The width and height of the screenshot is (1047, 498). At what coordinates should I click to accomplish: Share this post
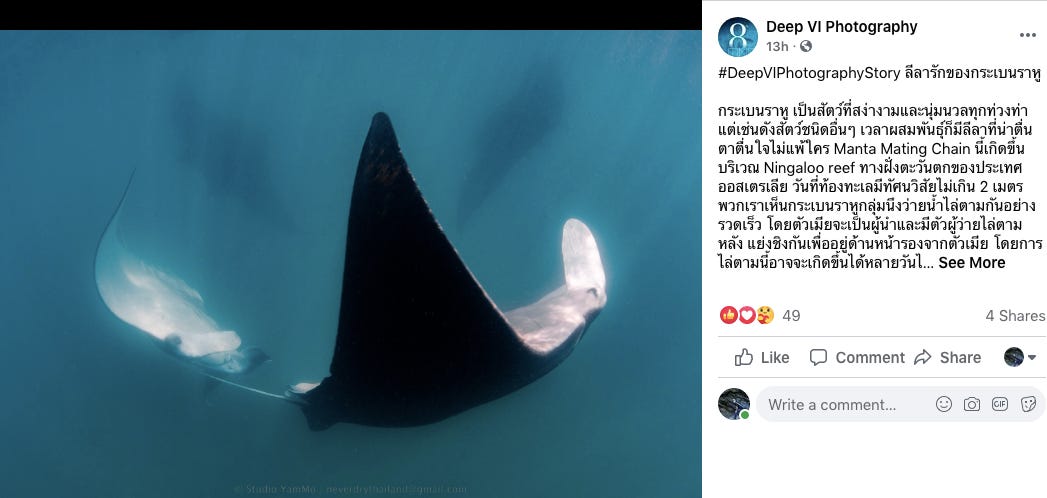(948, 358)
